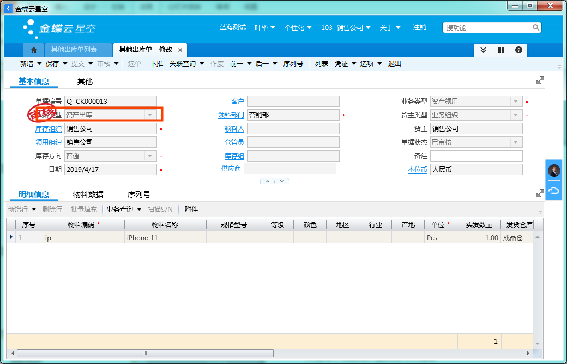Open the 库存方向 combo box arrow

(x=150, y=156)
